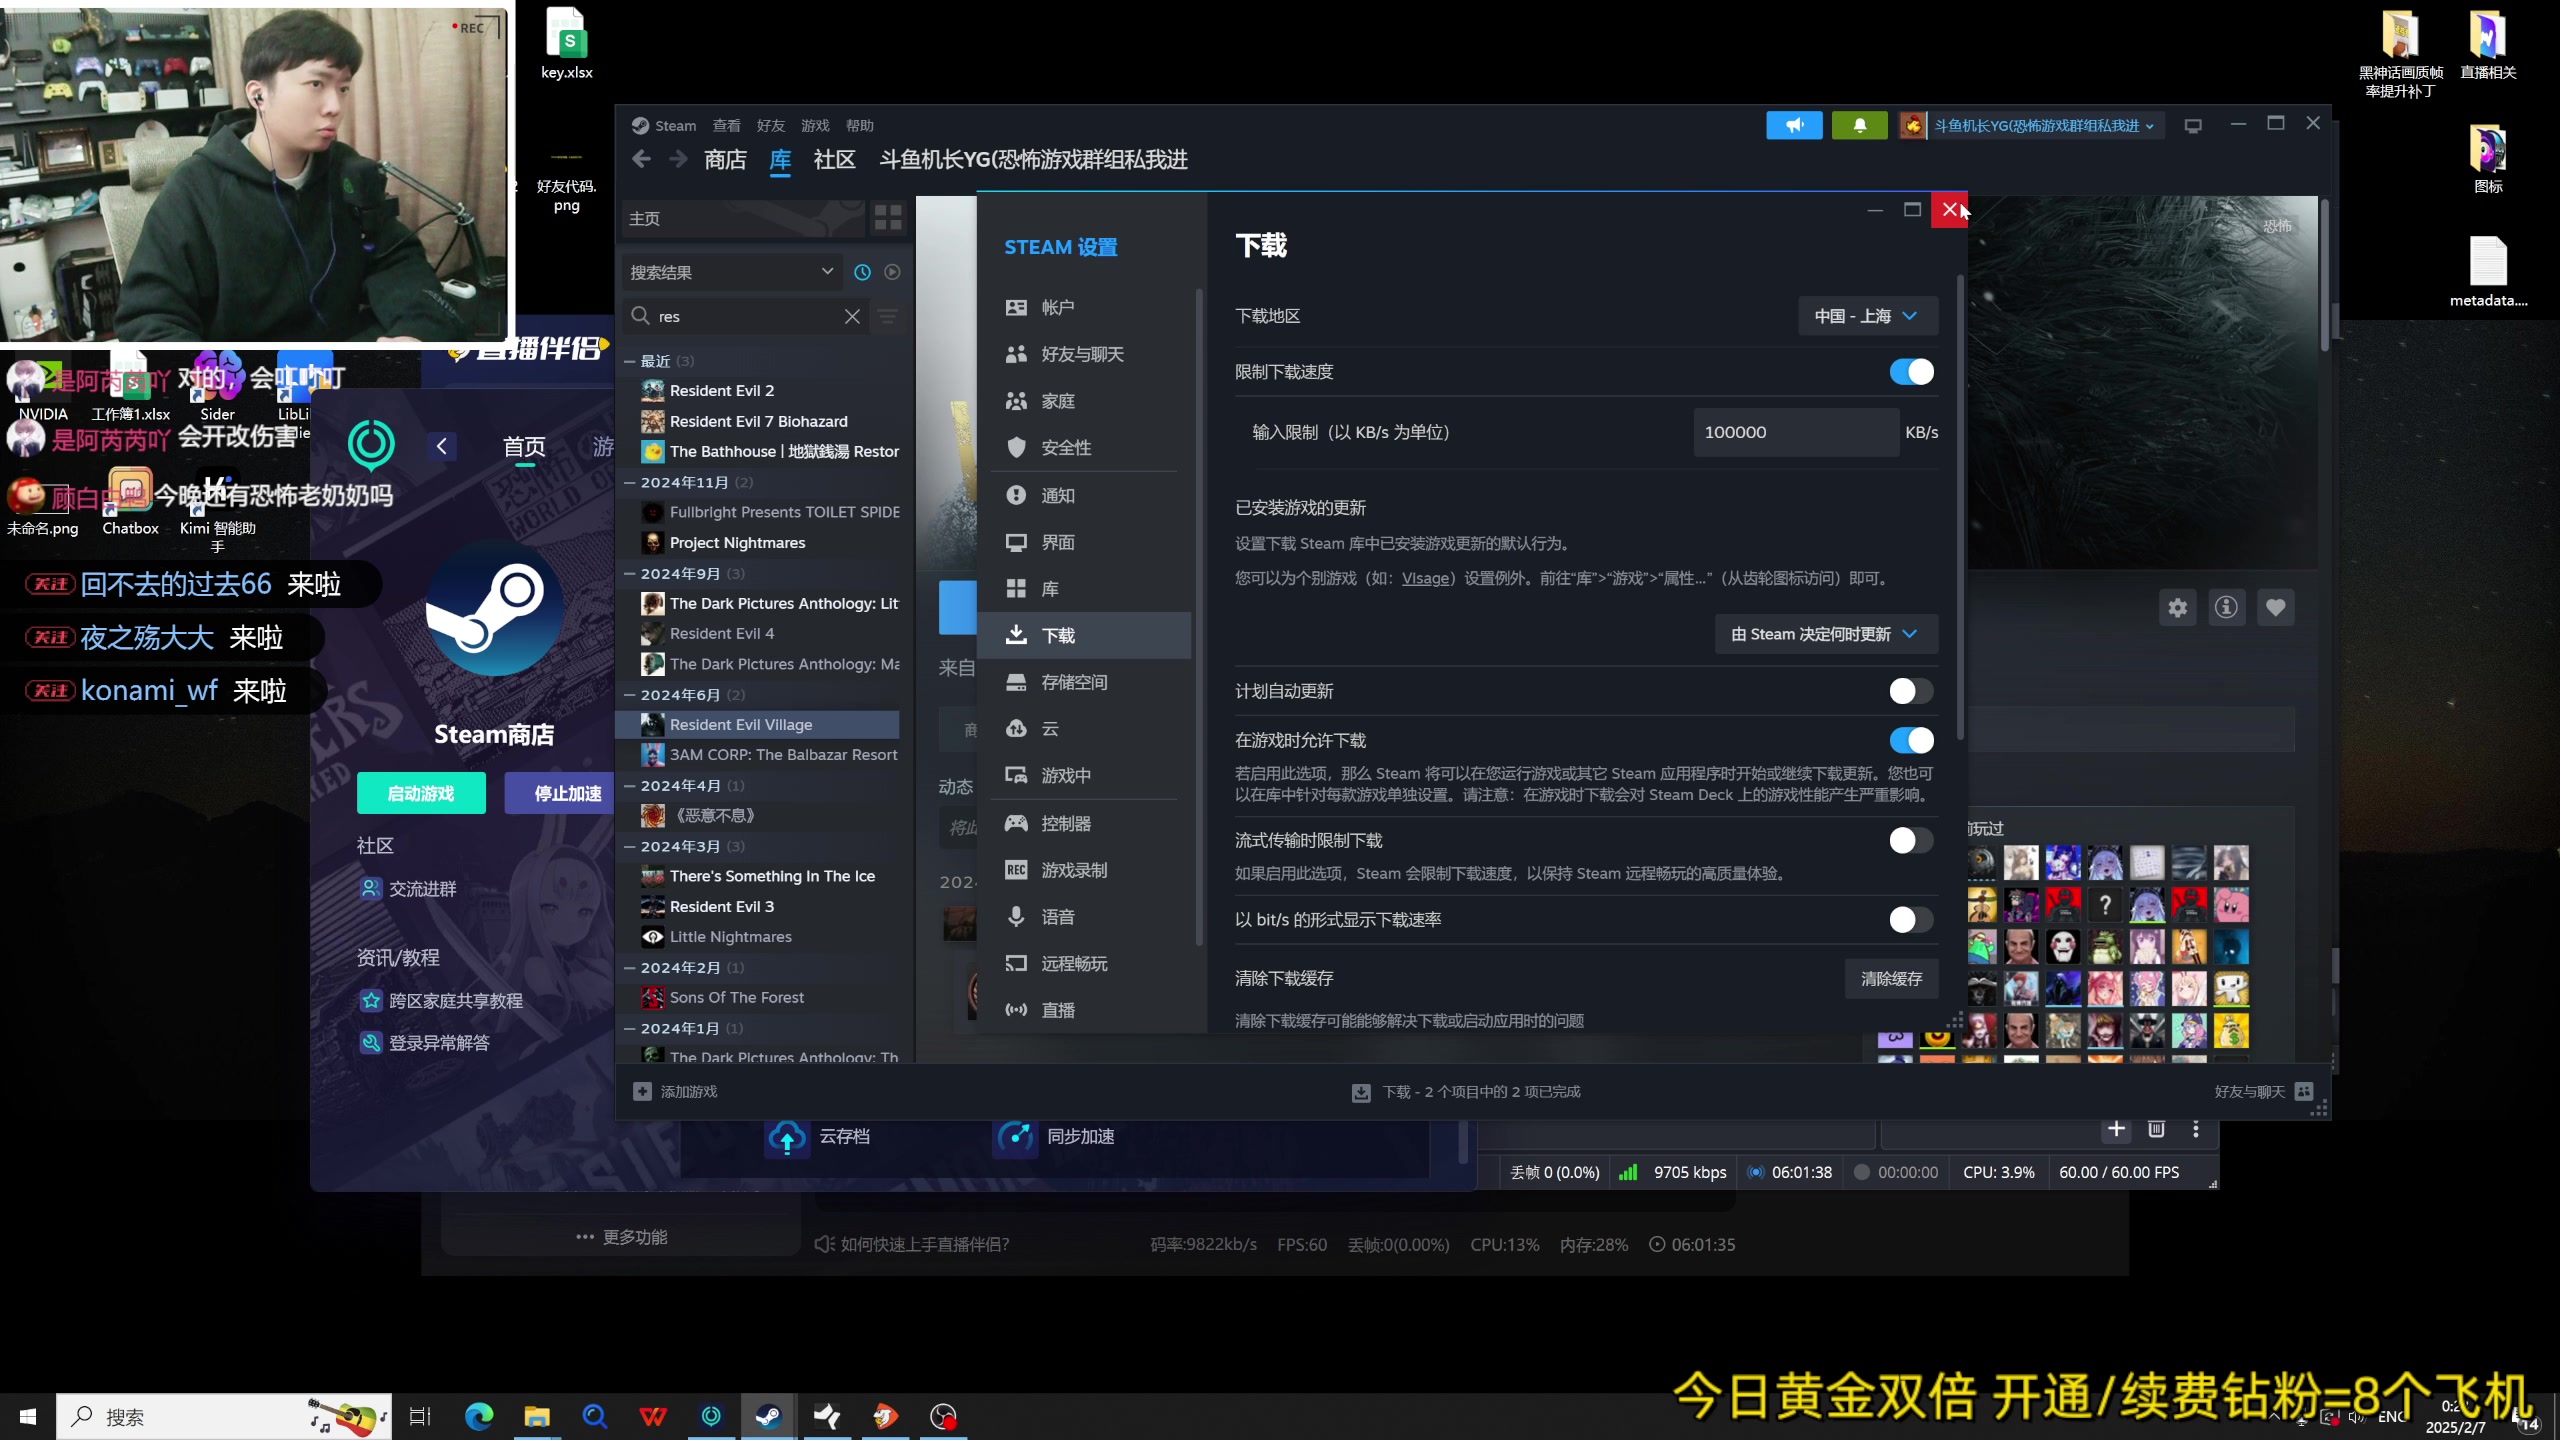Open 跨区家庭共享教程 link
2560x1440 pixels.
click(455, 1000)
